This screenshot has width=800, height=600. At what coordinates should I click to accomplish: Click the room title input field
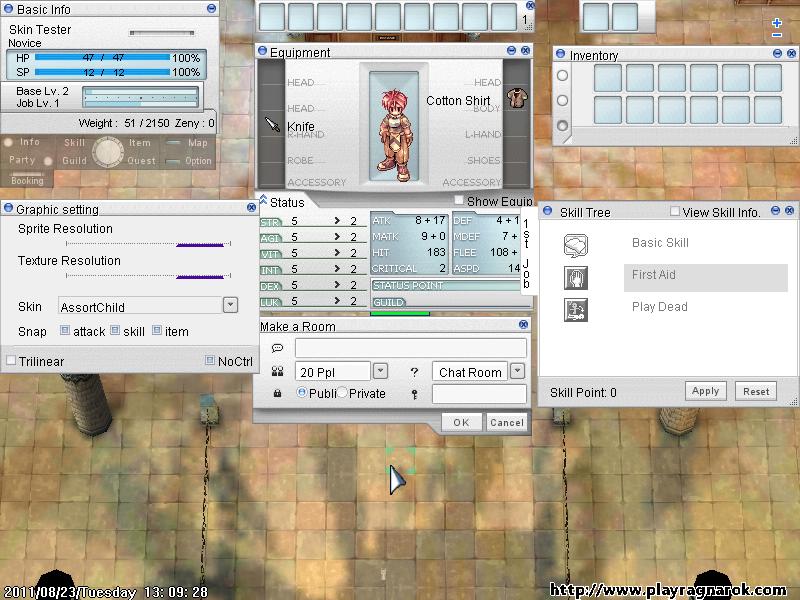(x=411, y=348)
